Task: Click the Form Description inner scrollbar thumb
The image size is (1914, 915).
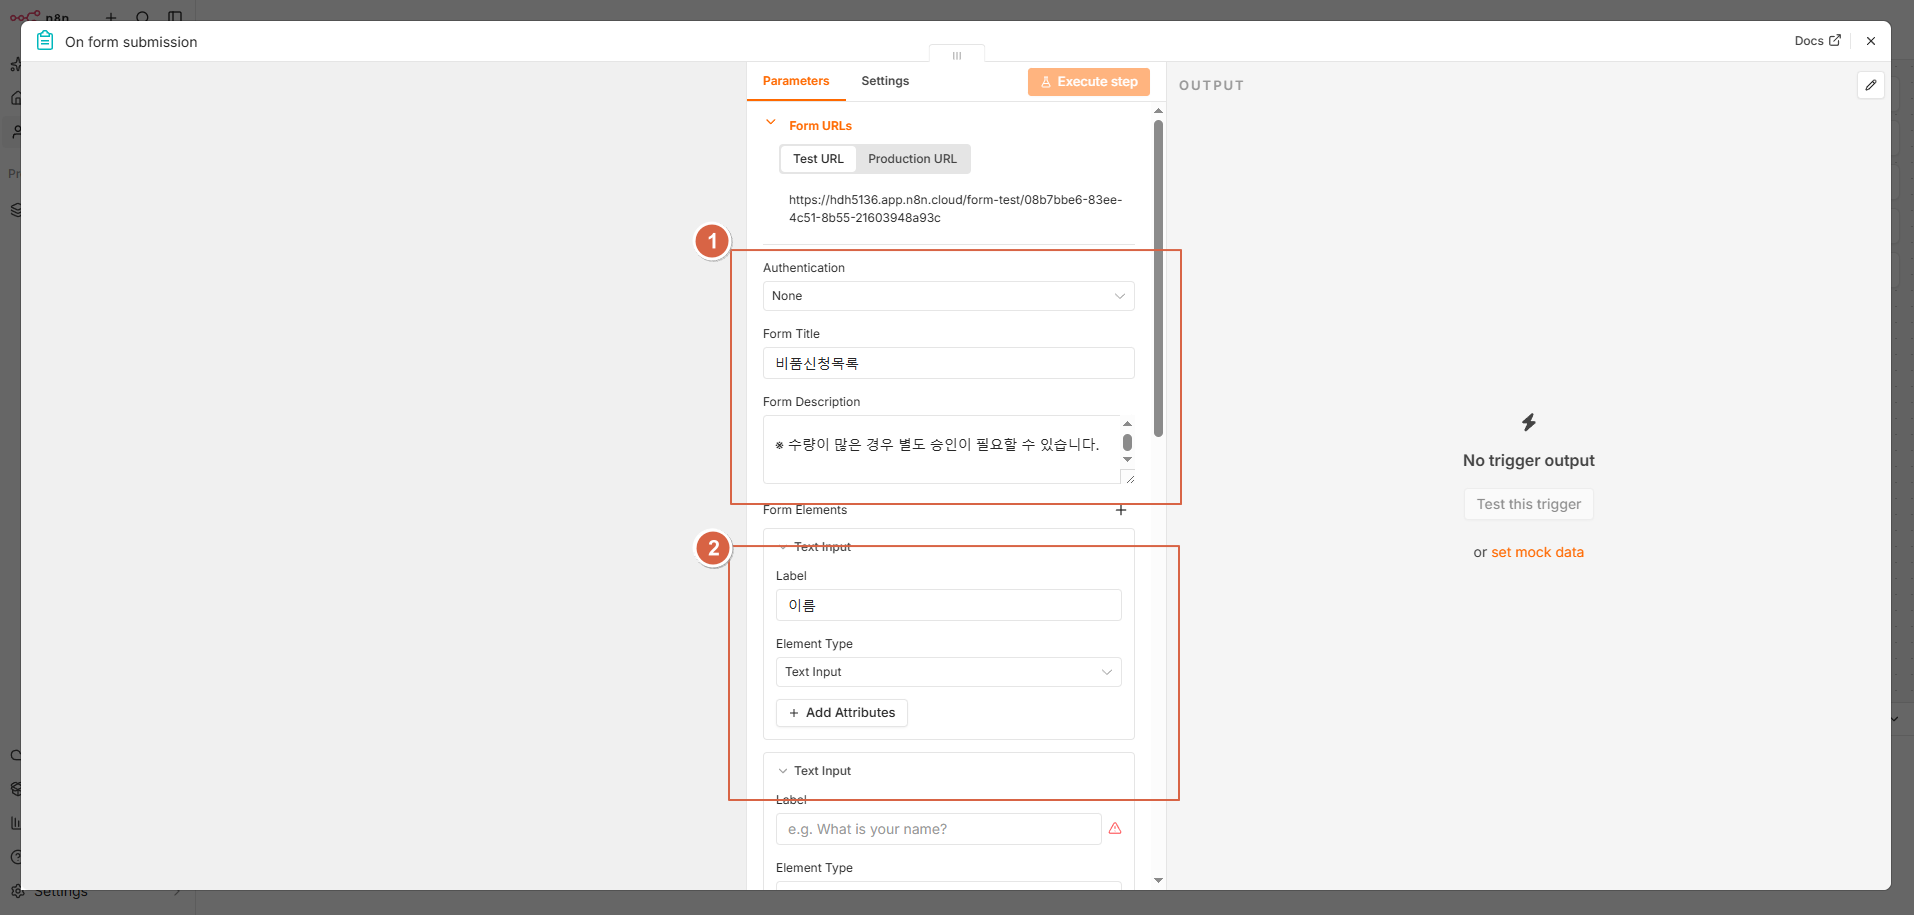Action: pyautogui.click(x=1127, y=442)
